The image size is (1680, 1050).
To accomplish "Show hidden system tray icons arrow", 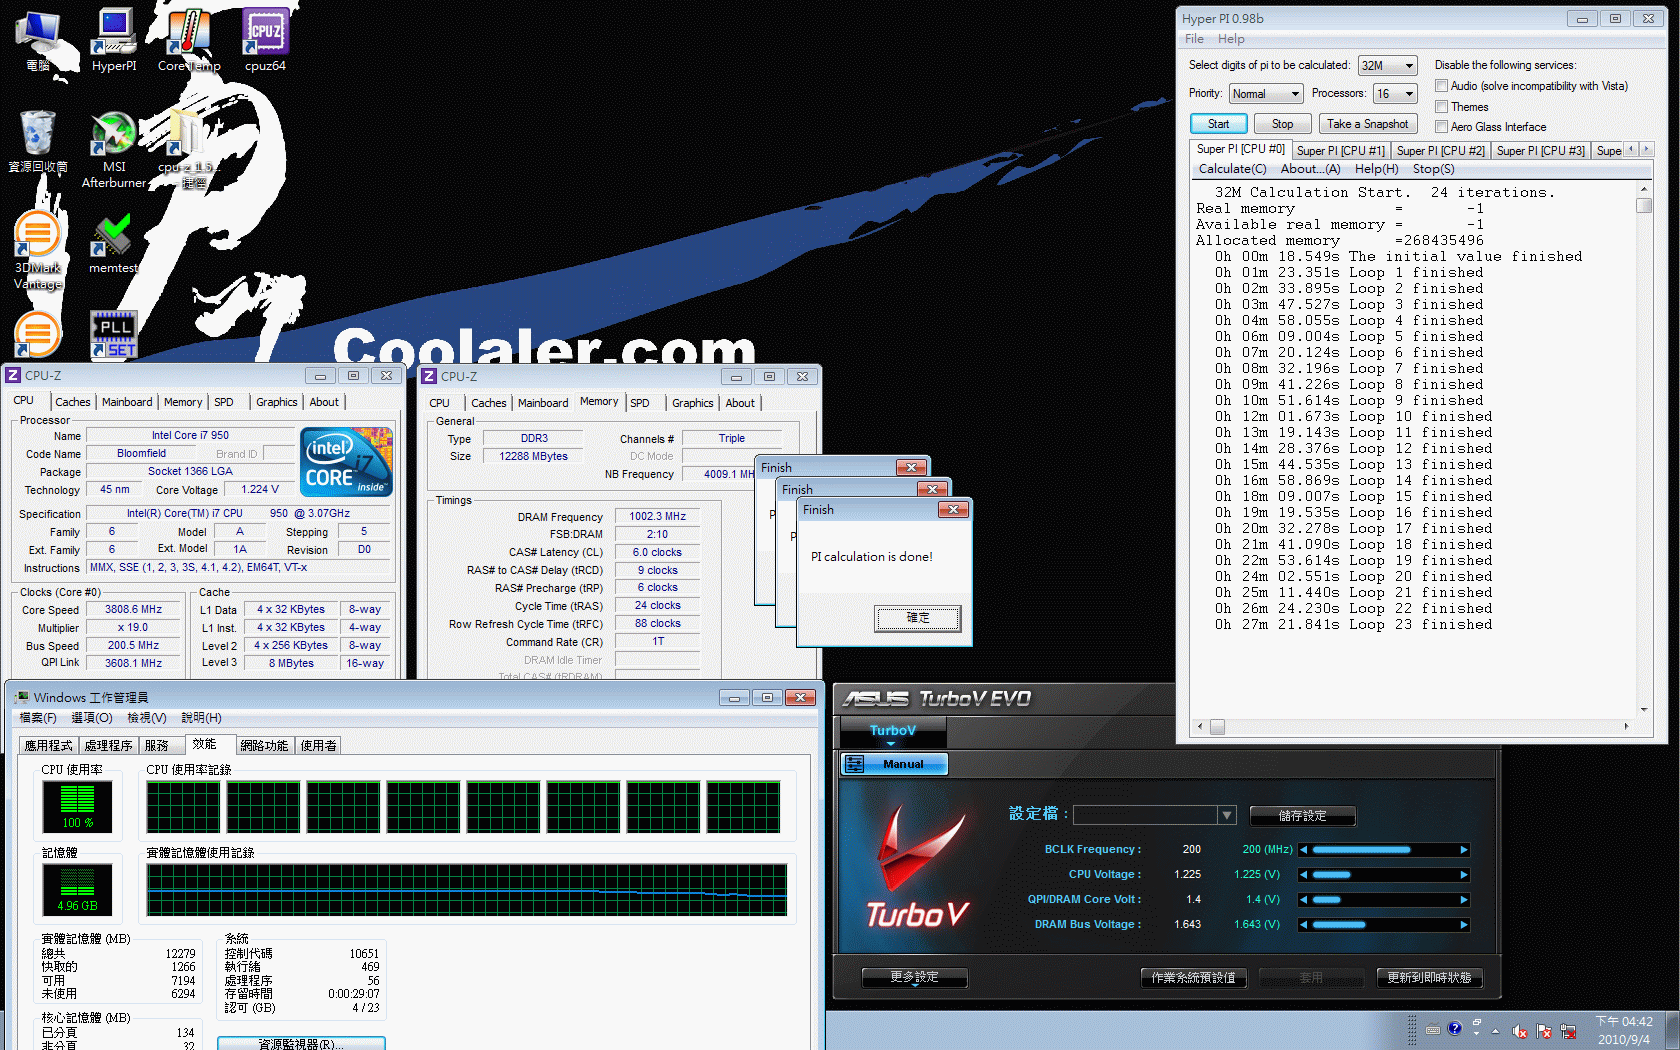I will point(1496,1031).
